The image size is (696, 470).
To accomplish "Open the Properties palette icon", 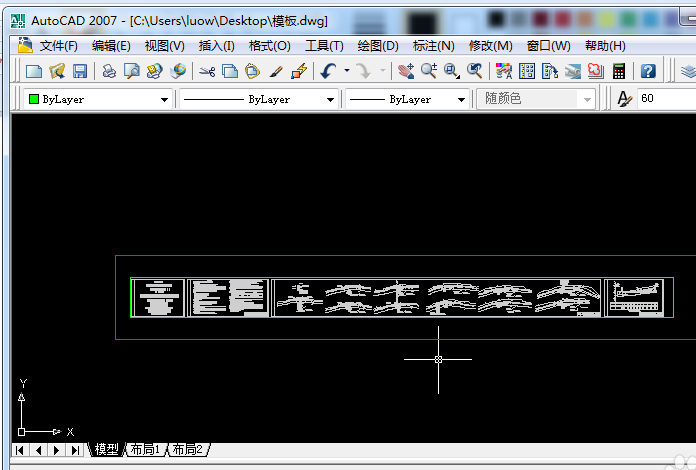I will [504, 71].
